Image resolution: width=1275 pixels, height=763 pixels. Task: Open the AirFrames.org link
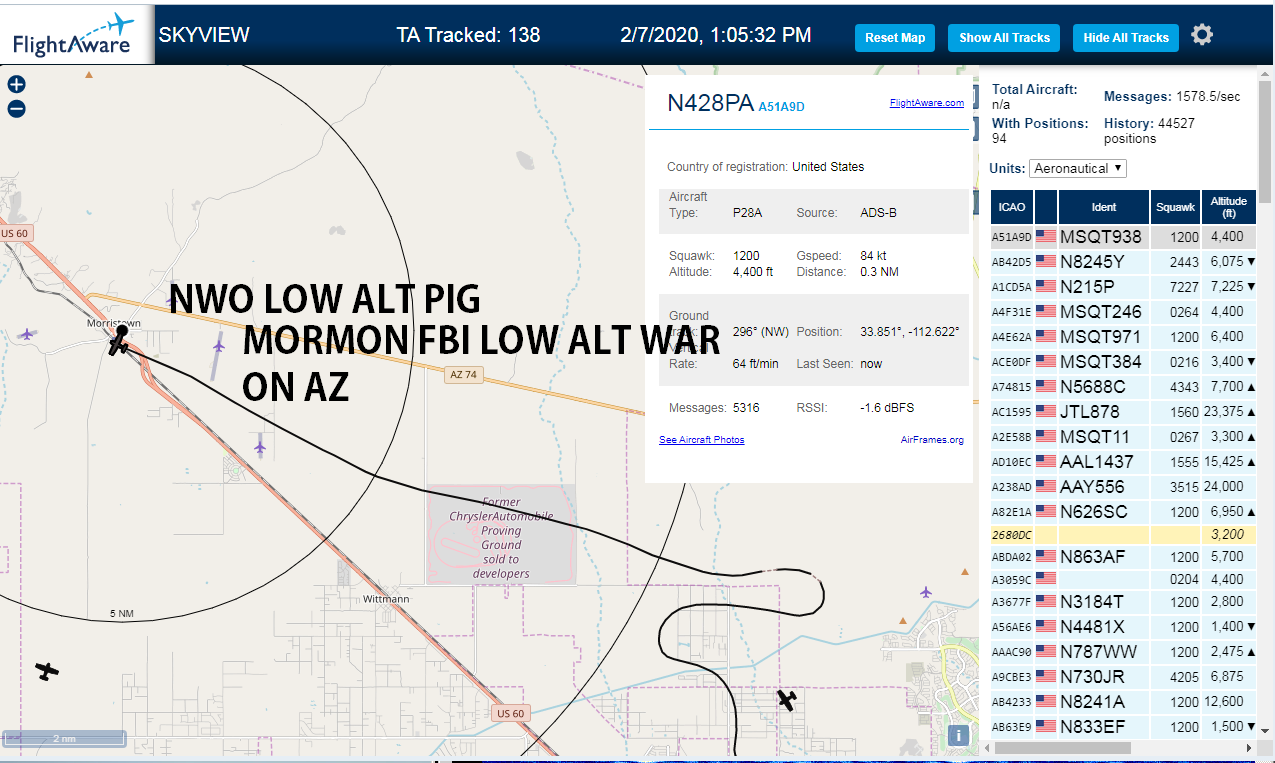coord(932,440)
